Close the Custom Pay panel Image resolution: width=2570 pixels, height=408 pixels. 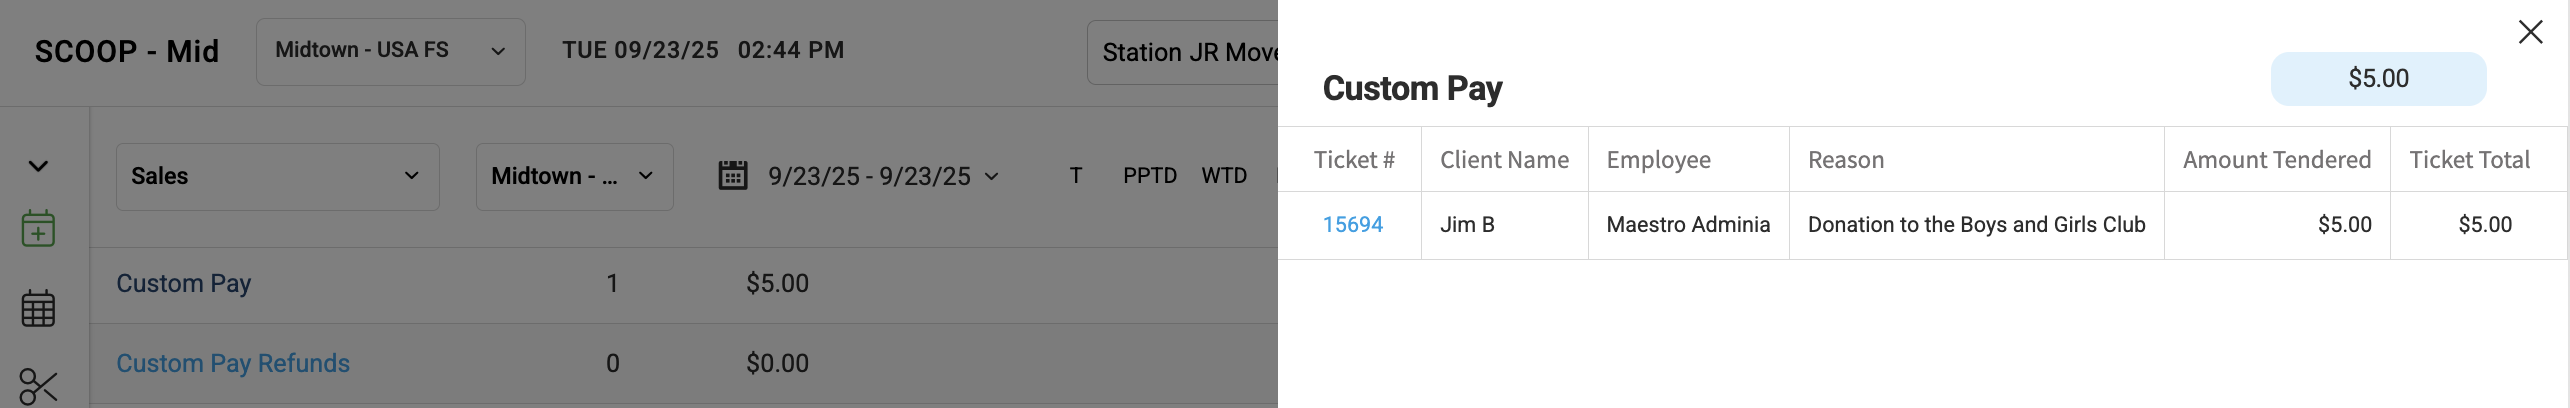[2530, 32]
